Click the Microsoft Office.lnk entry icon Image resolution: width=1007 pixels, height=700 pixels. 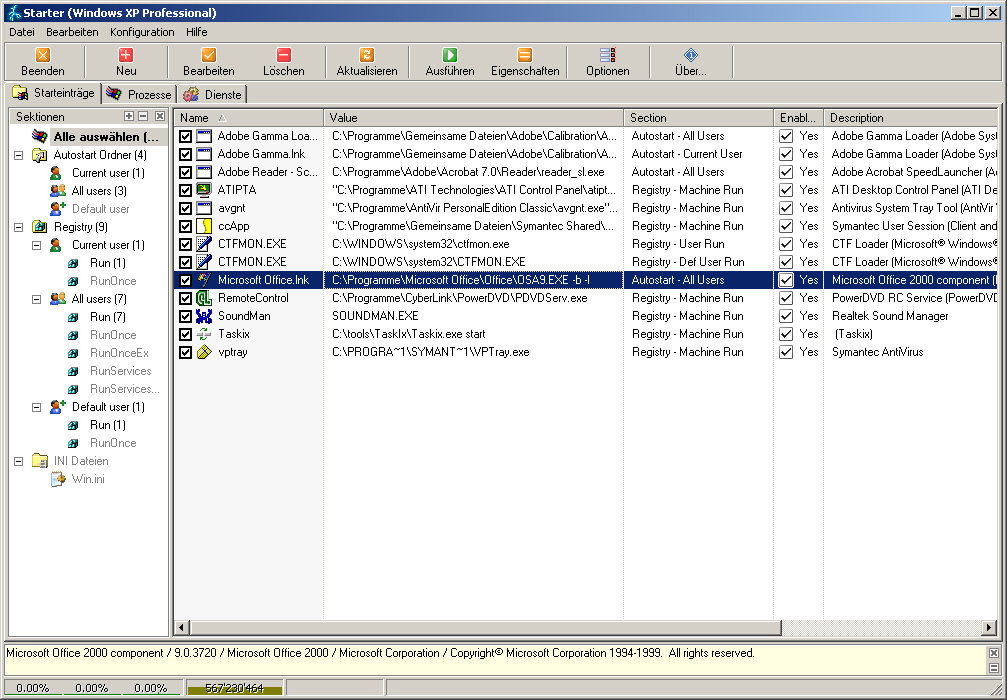pyautogui.click(x=204, y=280)
